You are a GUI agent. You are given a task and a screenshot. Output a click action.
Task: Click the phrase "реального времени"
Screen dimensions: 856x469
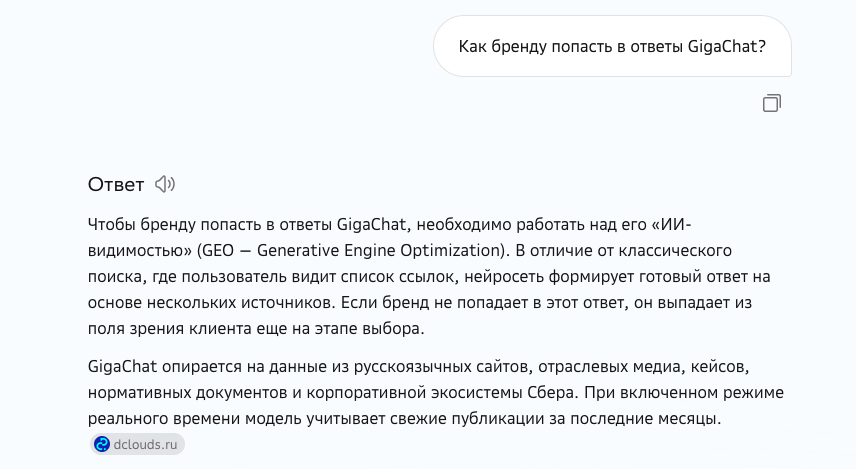[164, 419]
